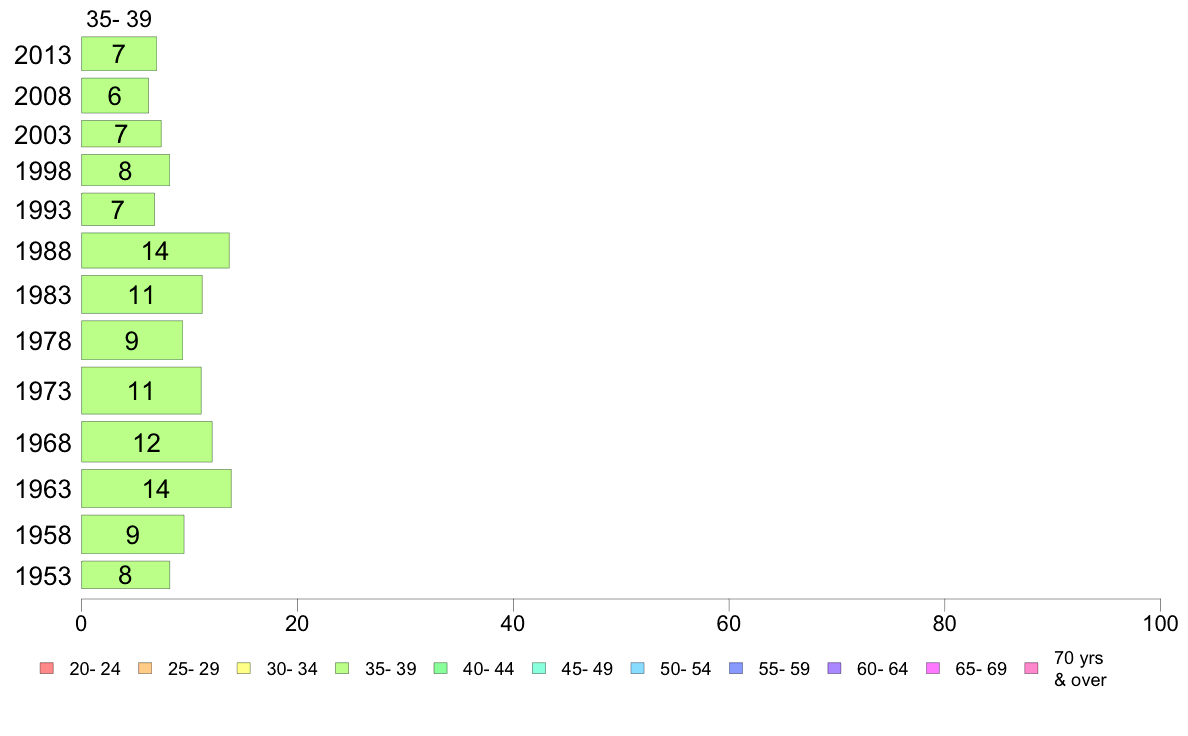Click the 2008 bar with value 6
Image resolution: width=1188 pixels, height=736 pixels.
115,96
